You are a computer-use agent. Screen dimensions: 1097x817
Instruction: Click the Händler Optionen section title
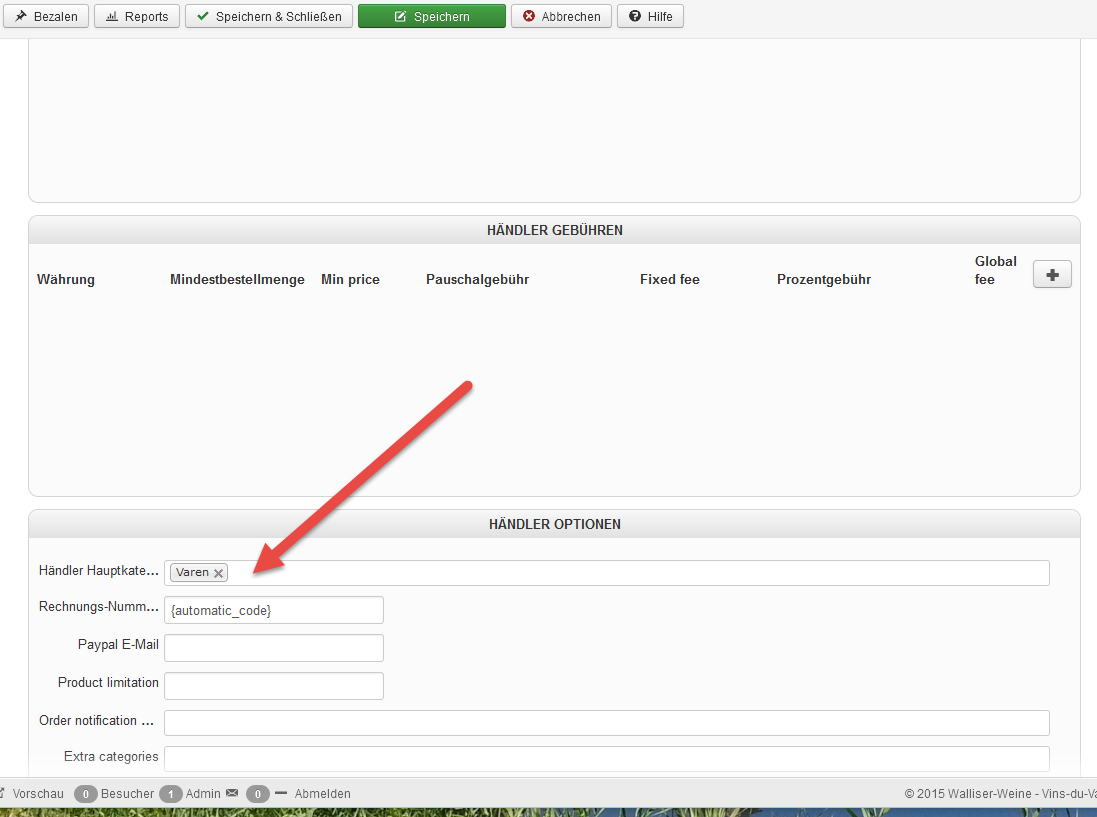point(555,524)
